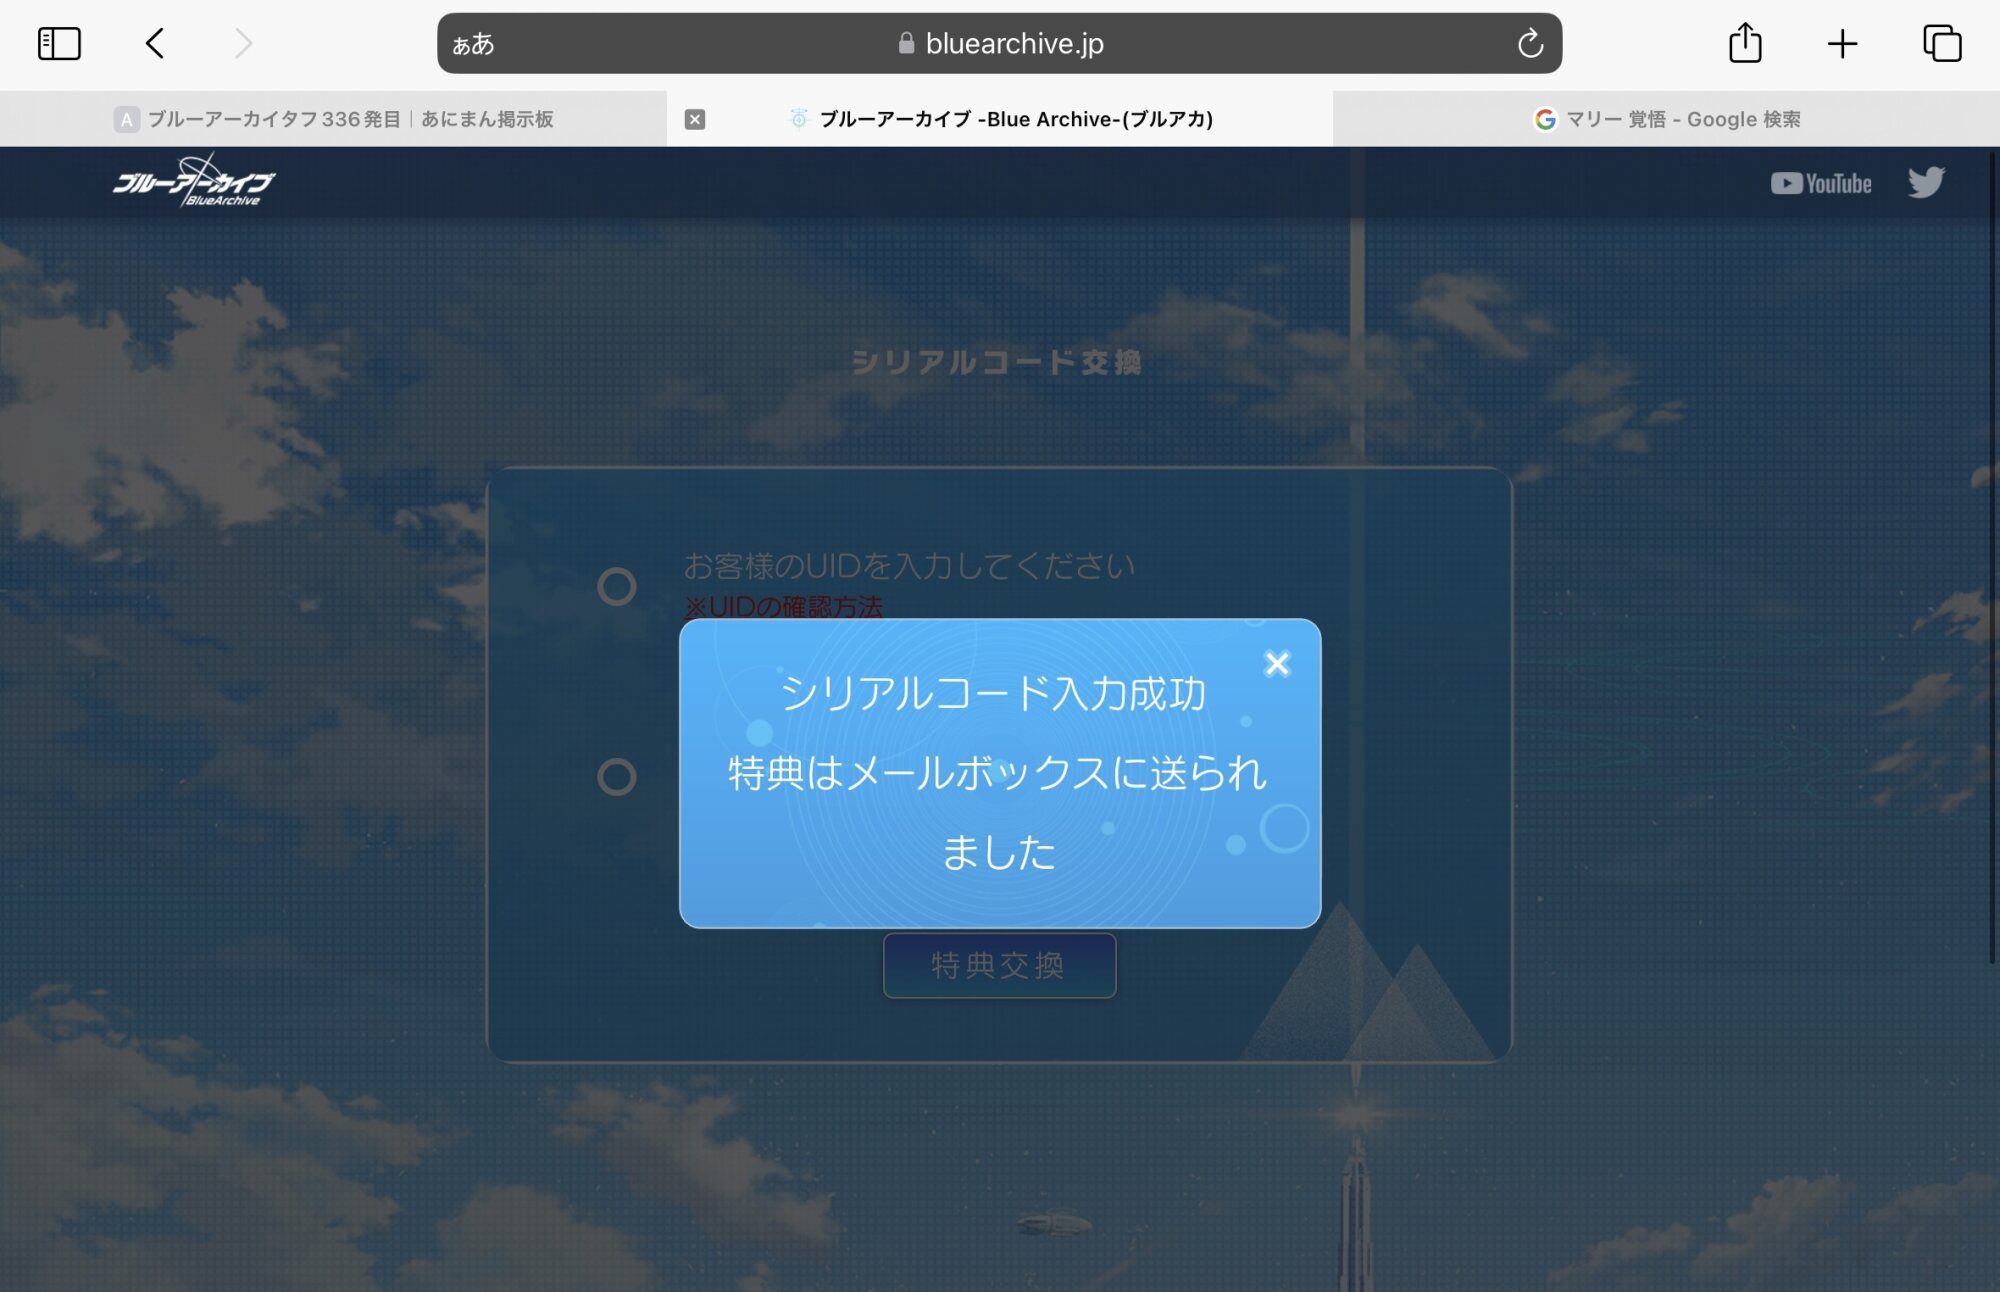Viewport: 2000px width, 1292px height.
Task: Show the tab overview icon
Action: point(1942,43)
